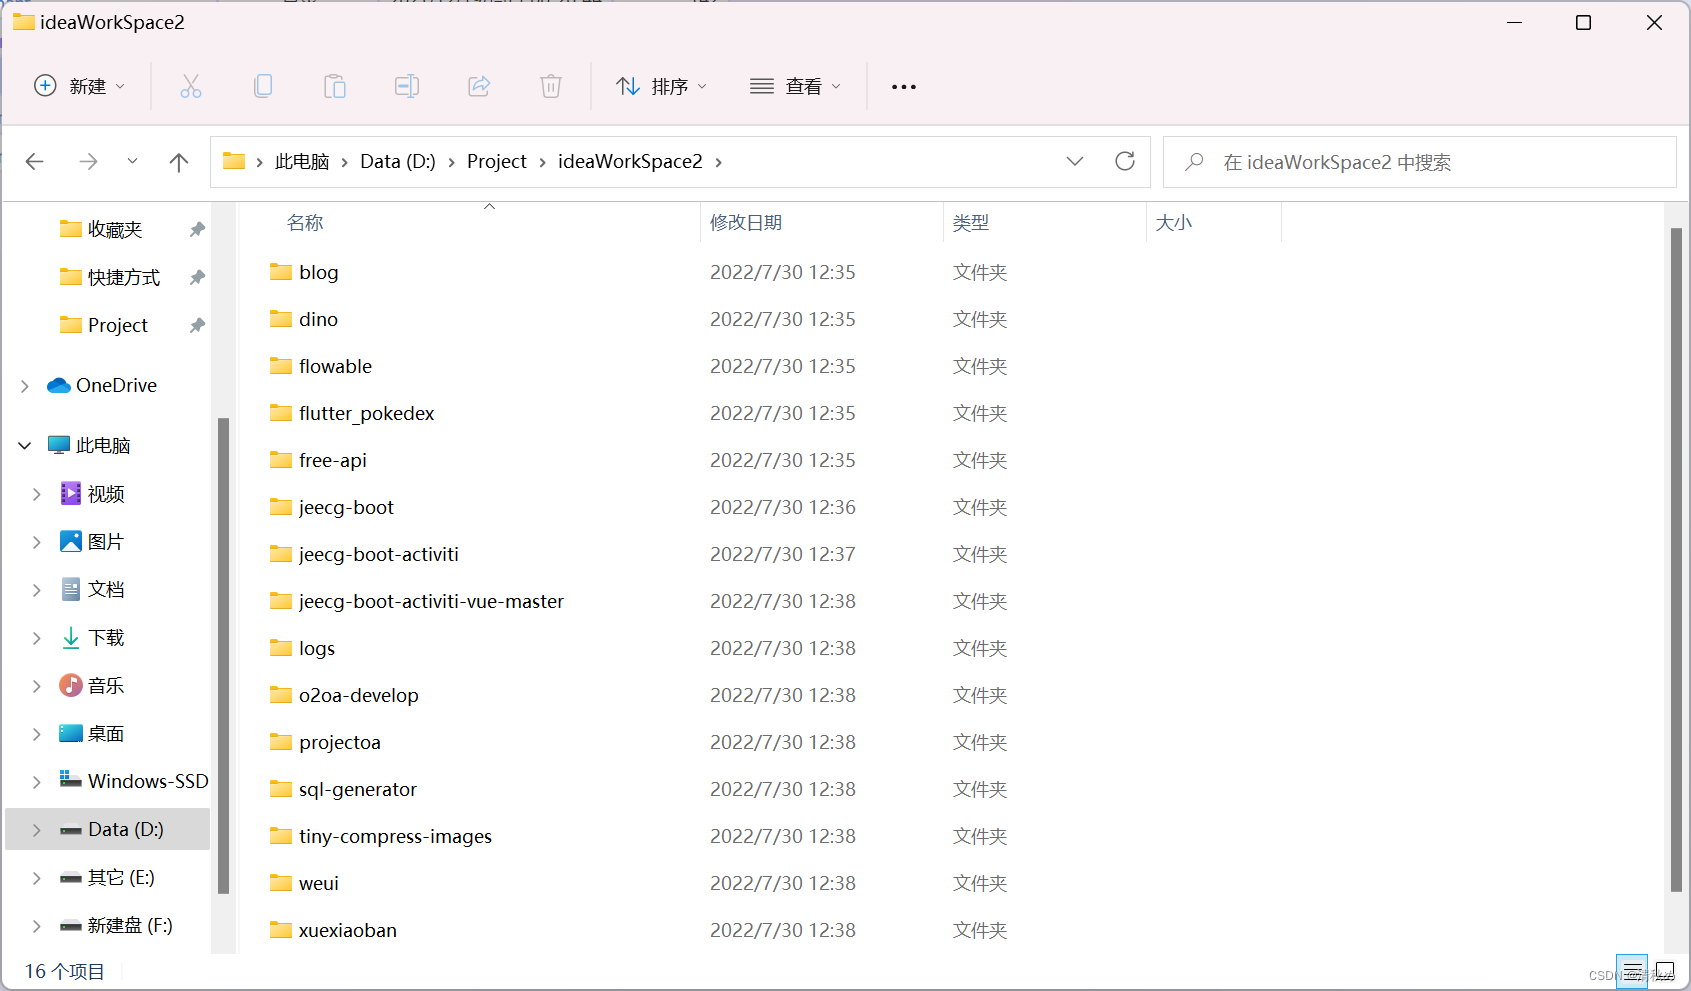Expand the OneDrive tree node
Image resolution: width=1691 pixels, height=991 pixels.
25,386
